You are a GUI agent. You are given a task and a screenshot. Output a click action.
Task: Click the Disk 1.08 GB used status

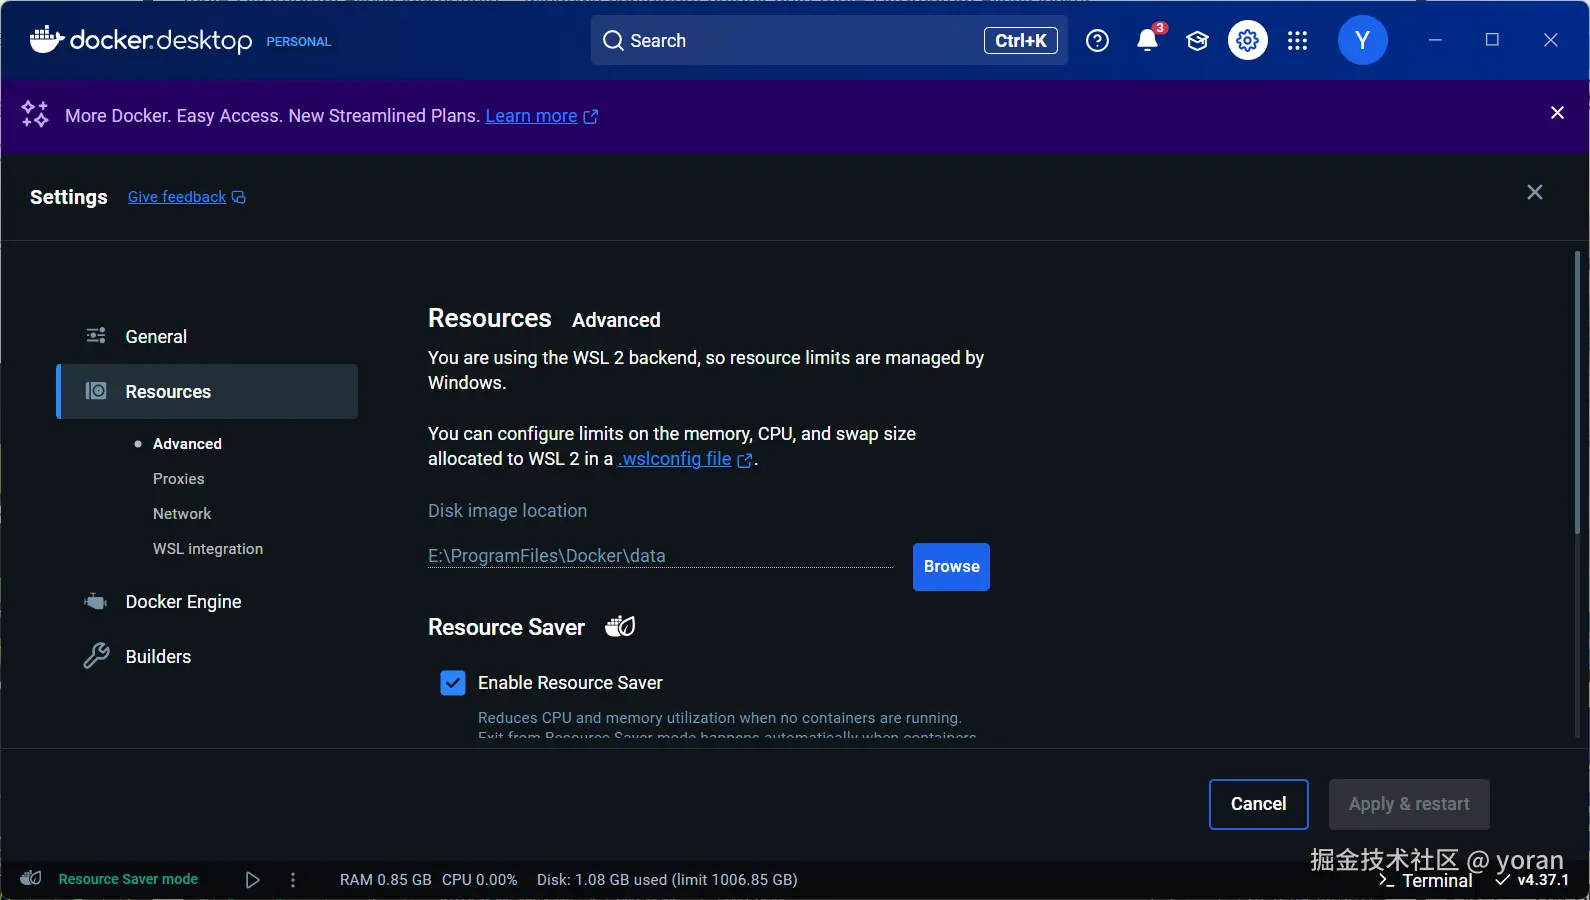click(667, 880)
